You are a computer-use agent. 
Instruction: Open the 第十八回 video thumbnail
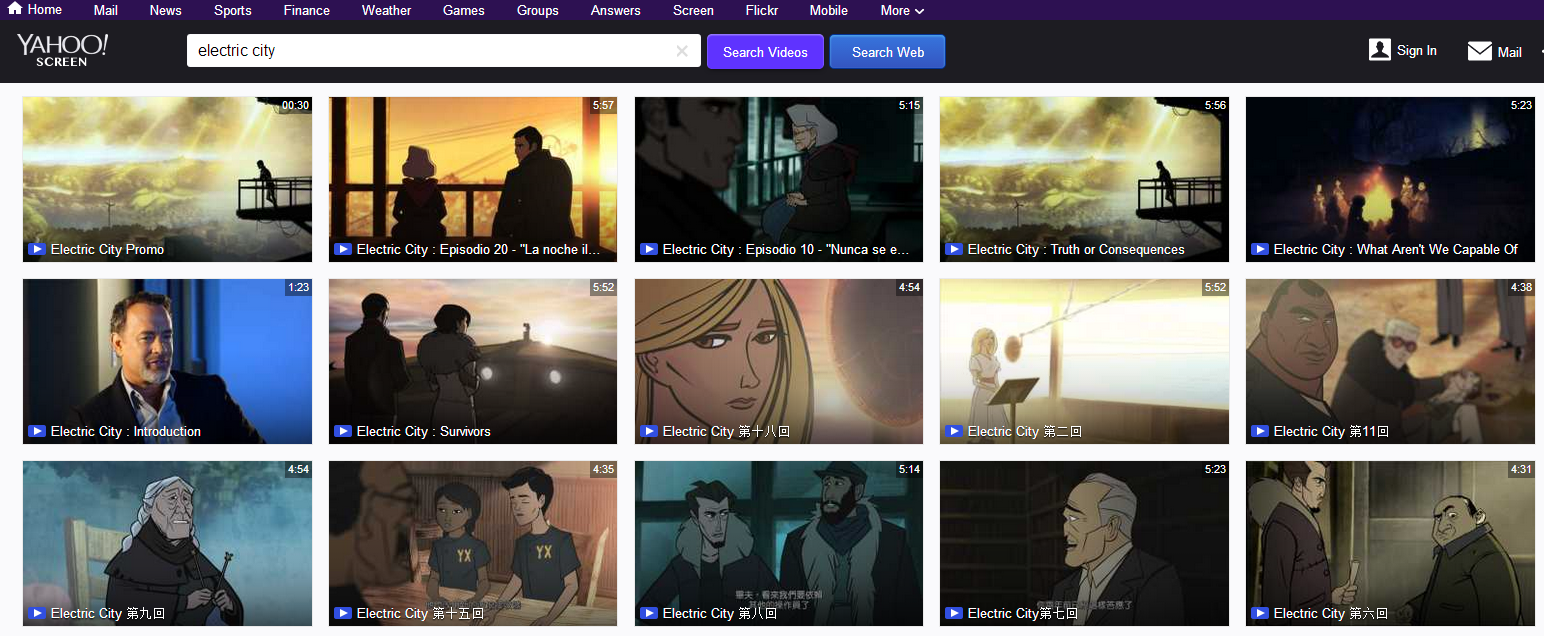779,361
